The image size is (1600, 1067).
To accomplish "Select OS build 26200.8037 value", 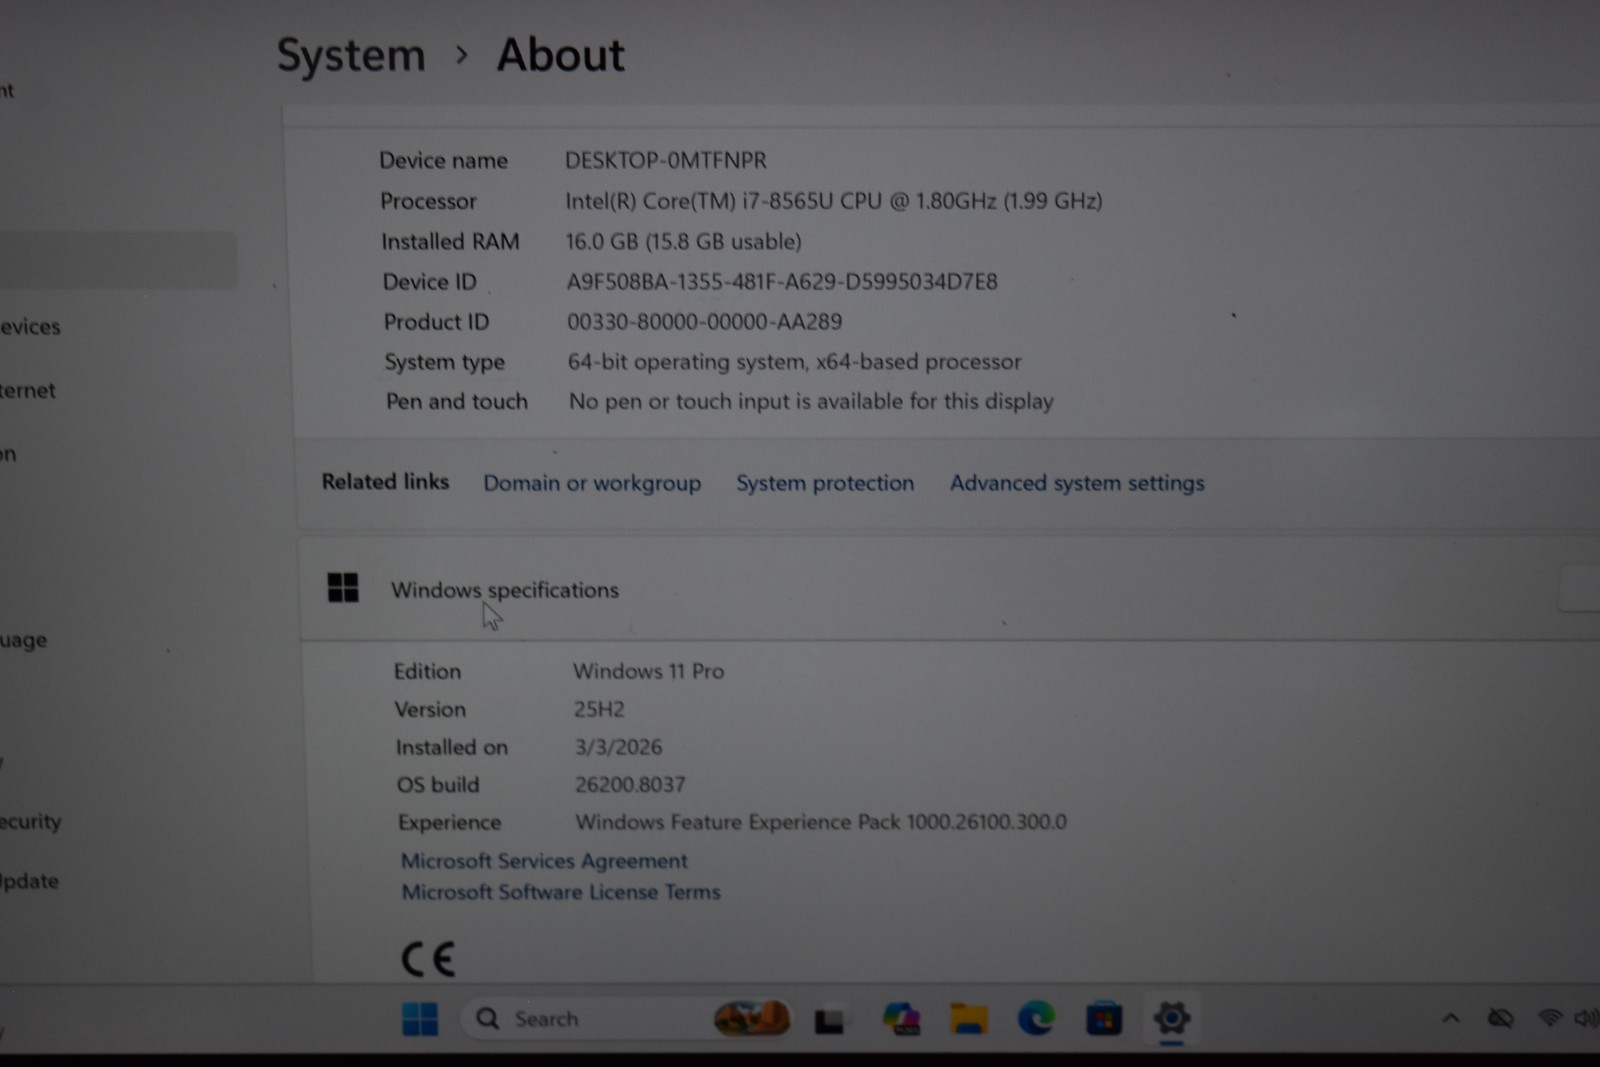I will point(630,785).
